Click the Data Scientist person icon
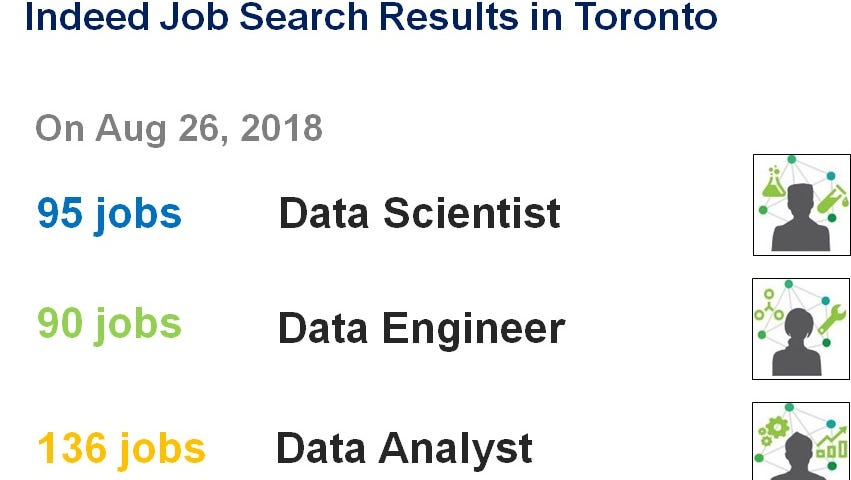The width and height of the screenshot is (851, 480). click(x=802, y=205)
